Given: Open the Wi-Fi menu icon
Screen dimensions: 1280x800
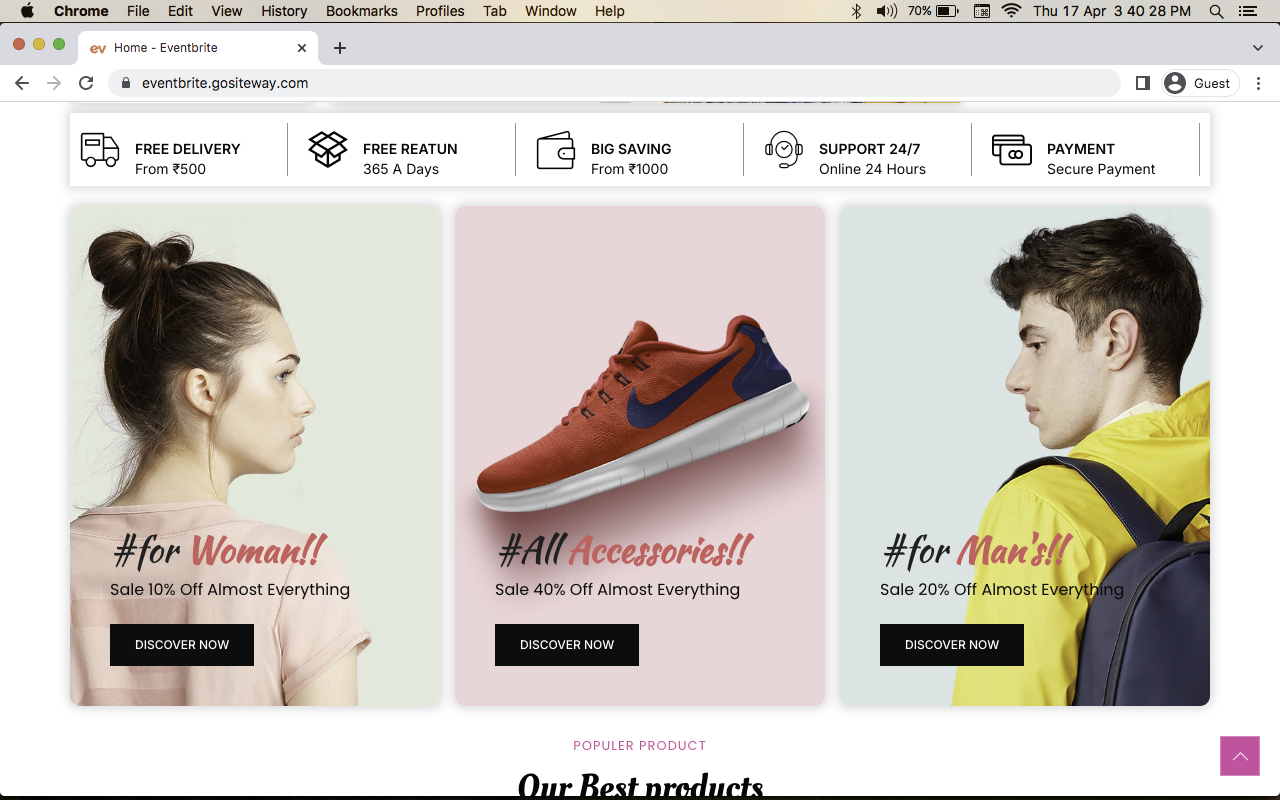Looking at the screenshot, I should pos(1011,11).
